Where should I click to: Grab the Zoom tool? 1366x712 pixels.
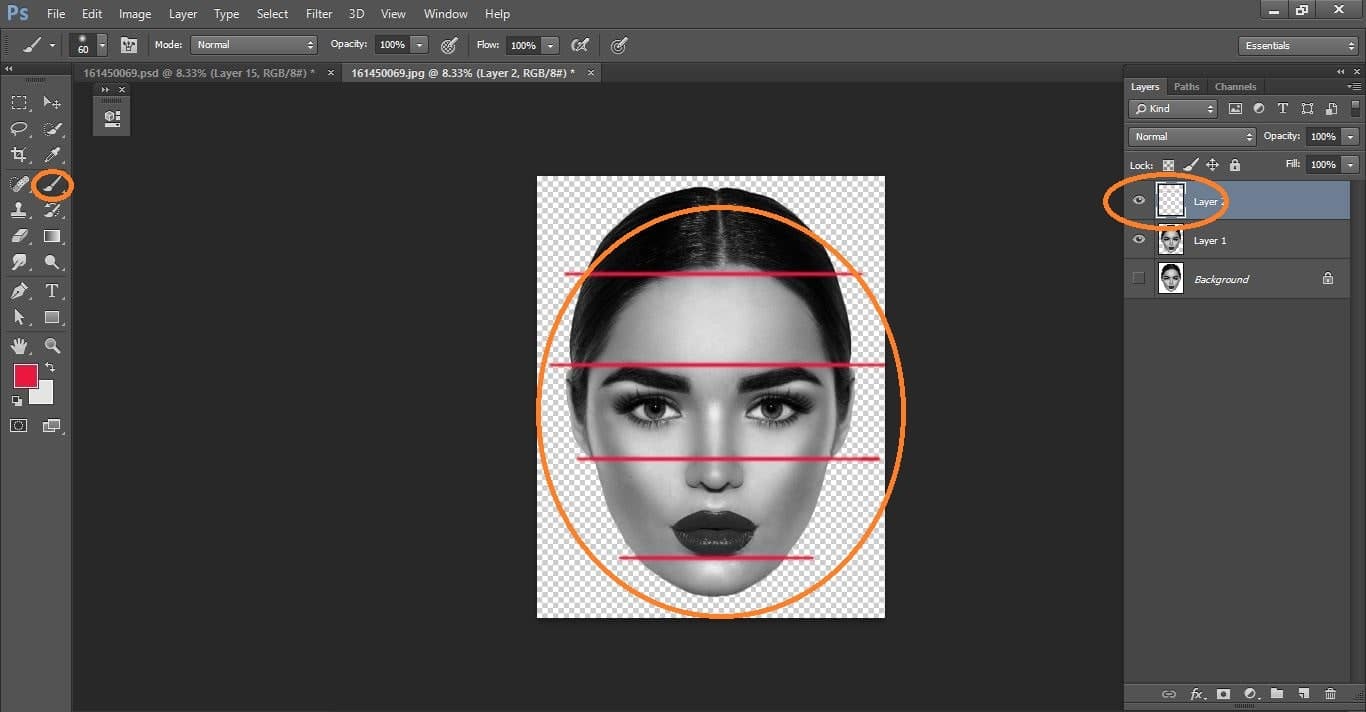51,346
